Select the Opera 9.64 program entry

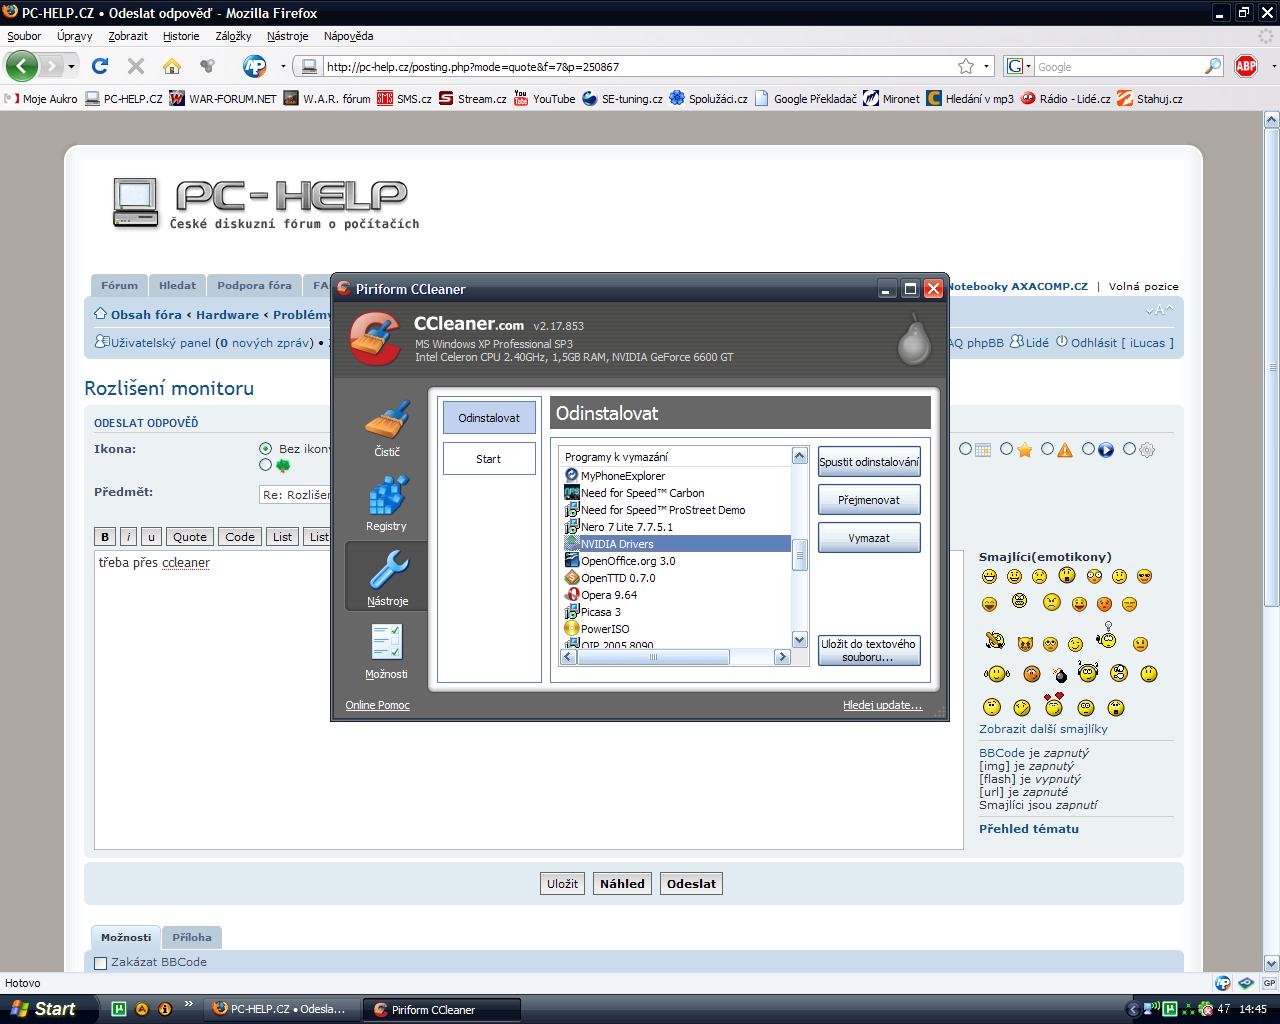pos(609,595)
